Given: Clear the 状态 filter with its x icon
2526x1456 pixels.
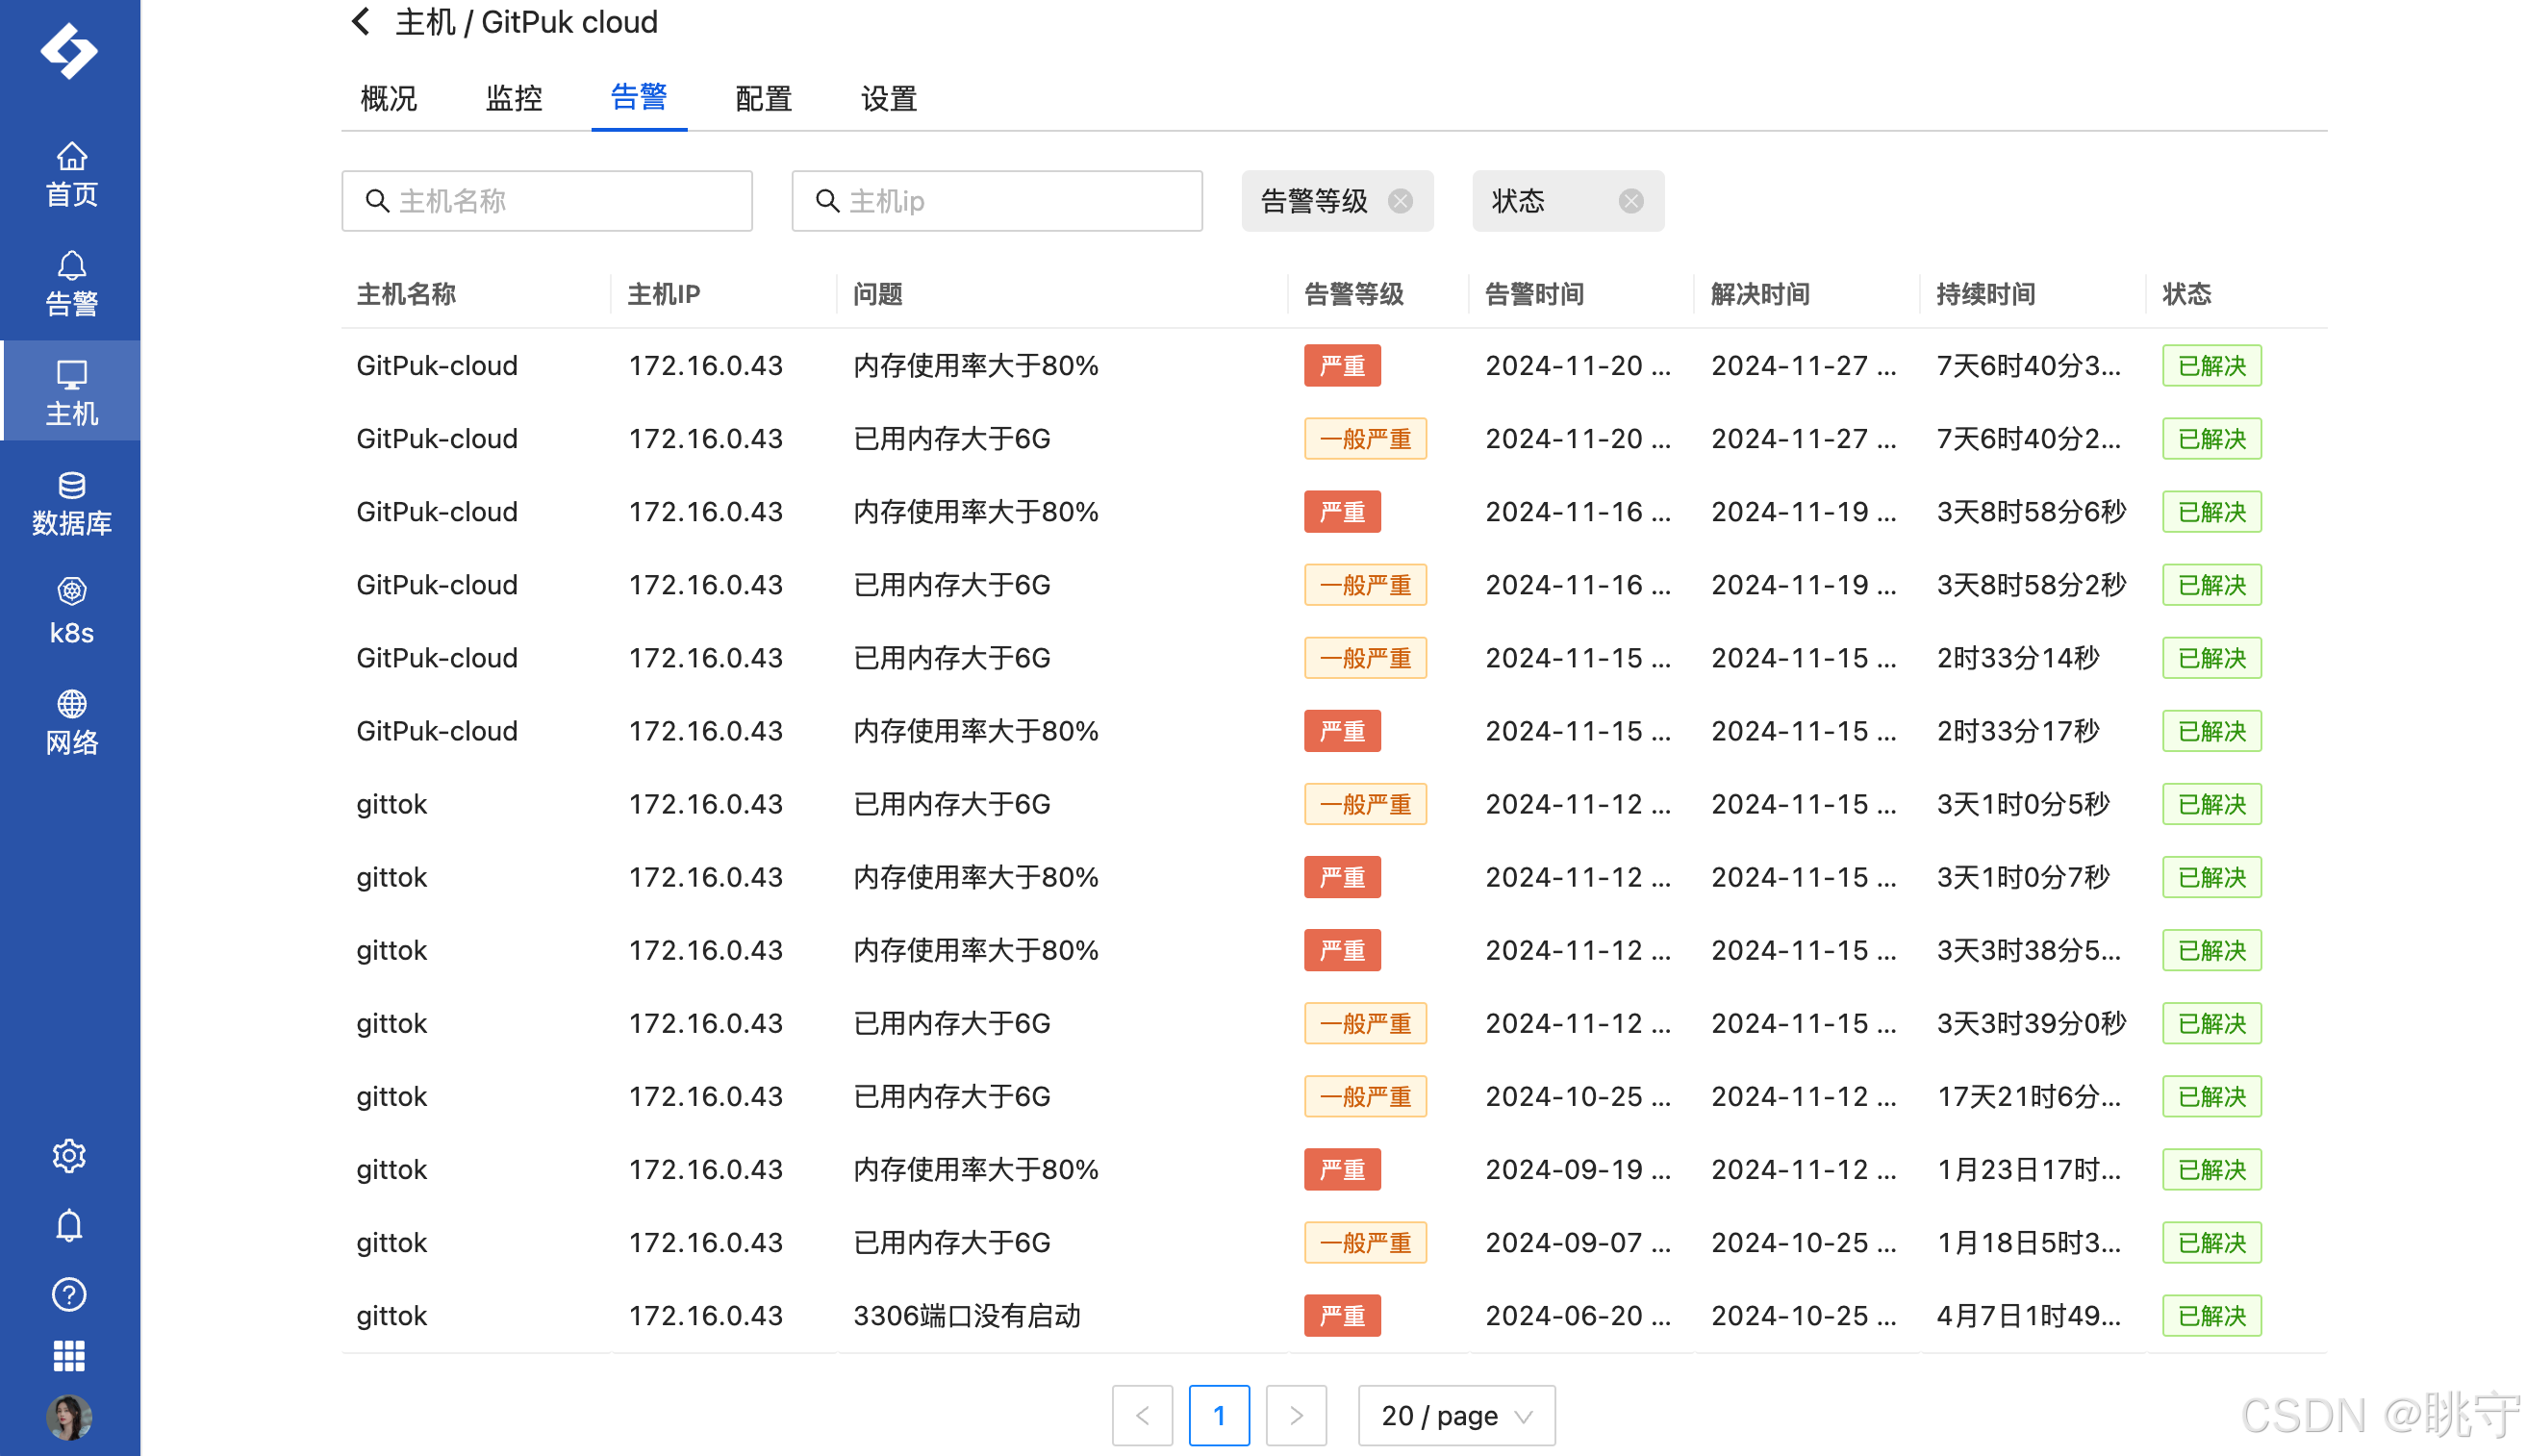Looking at the screenshot, I should point(1631,201).
